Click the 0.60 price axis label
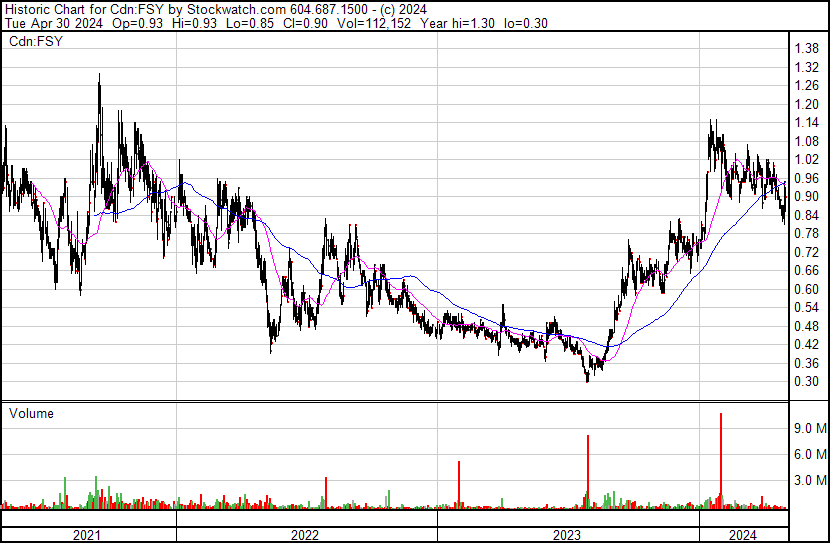This screenshot has width=830, height=543. tap(806, 289)
